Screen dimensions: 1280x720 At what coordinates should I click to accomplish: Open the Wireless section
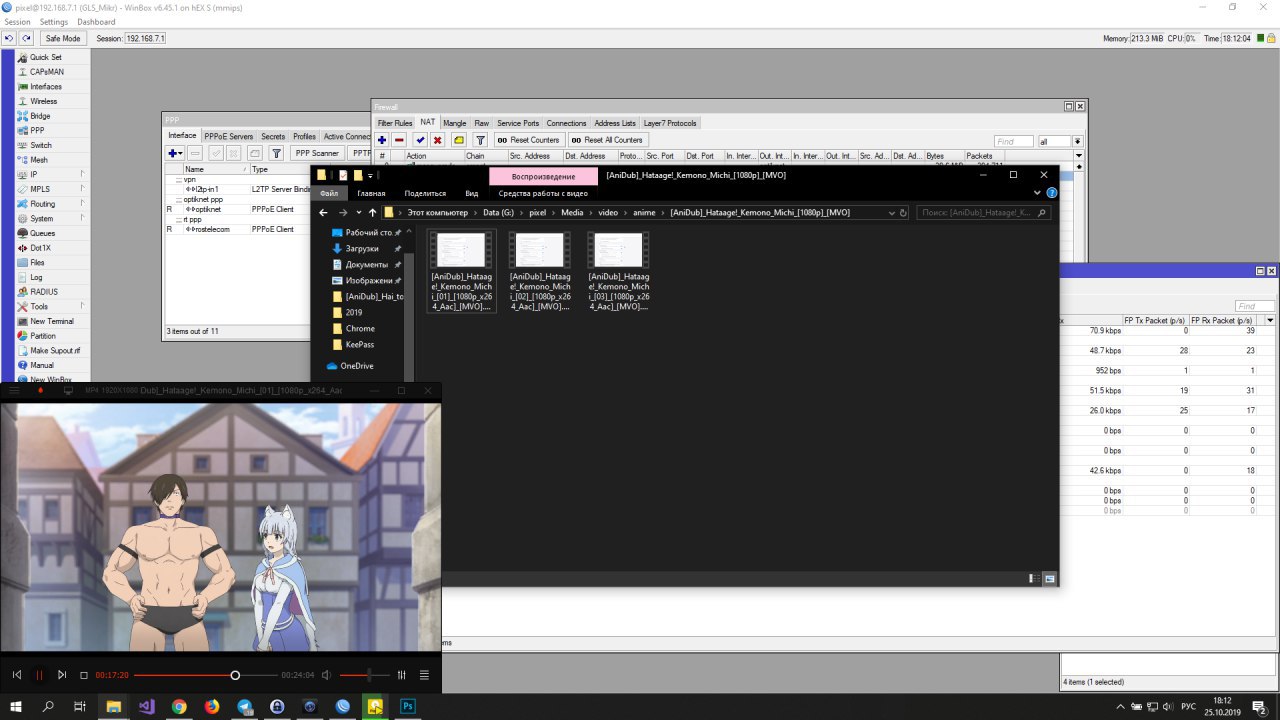(43, 101)
